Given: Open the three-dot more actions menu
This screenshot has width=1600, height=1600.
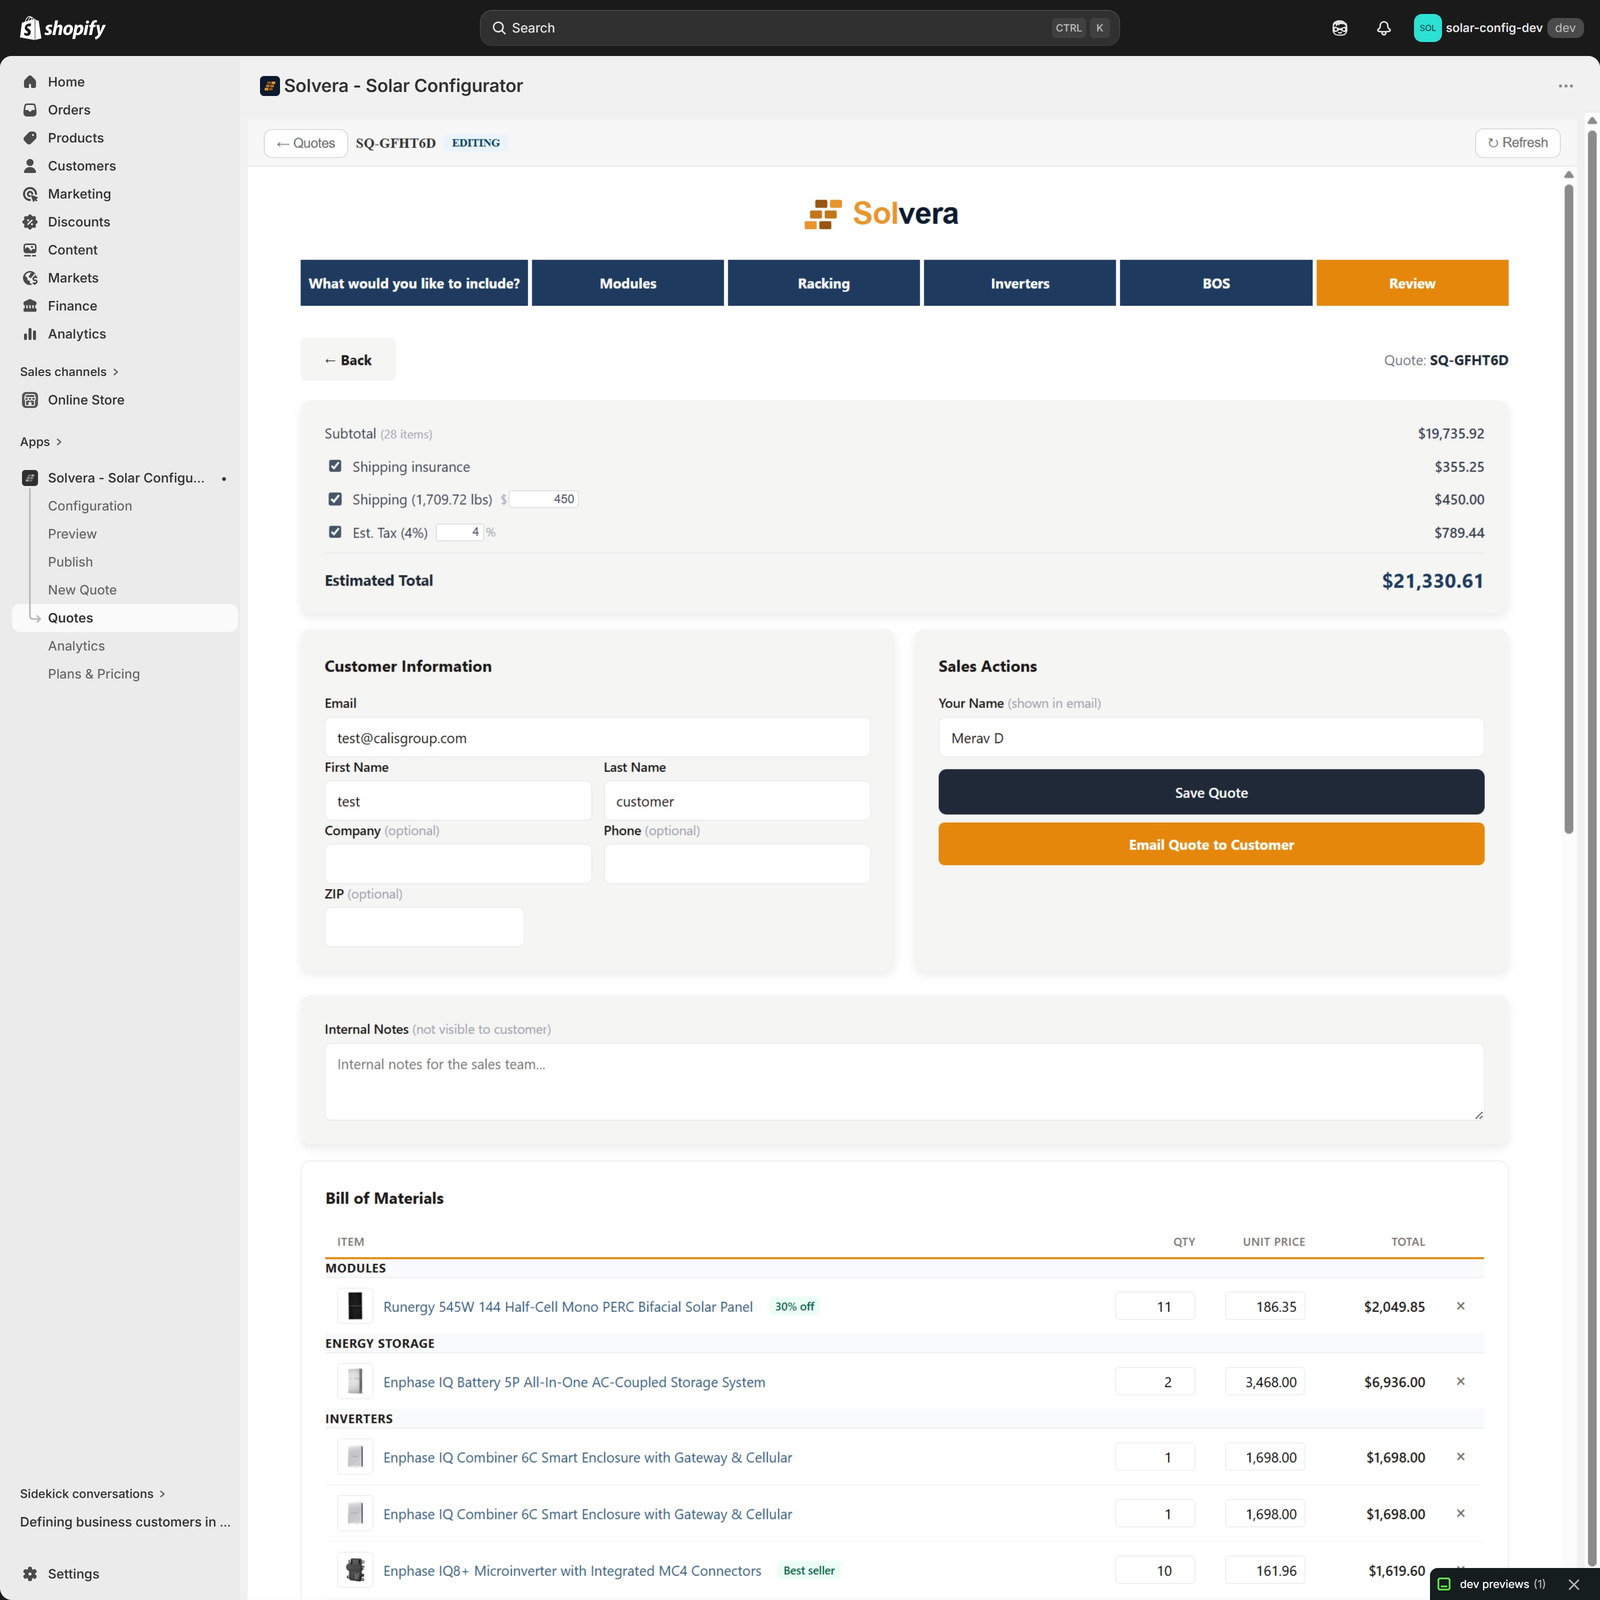Looking at the screenshot, I should [1566, 86].
